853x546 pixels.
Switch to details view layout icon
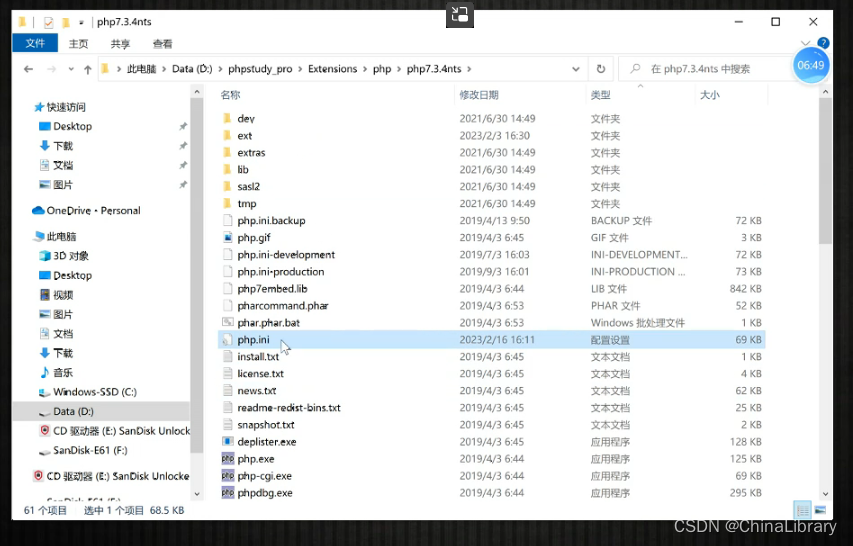click(803, 510)
